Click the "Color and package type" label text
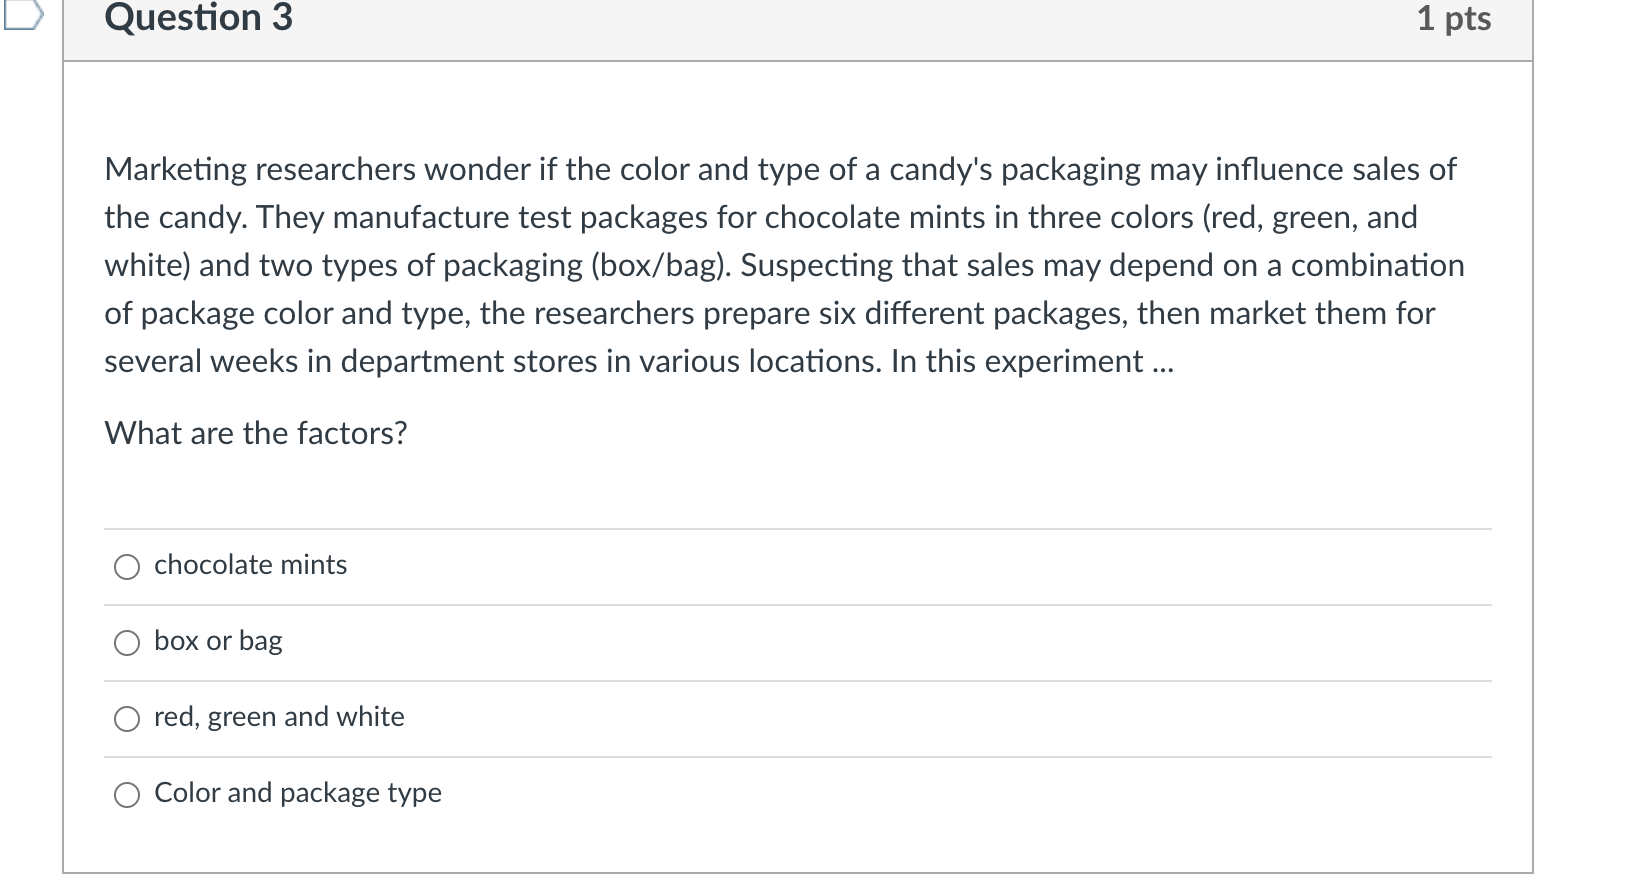The height and width of the screenshot is (888, 1646). 298,793
